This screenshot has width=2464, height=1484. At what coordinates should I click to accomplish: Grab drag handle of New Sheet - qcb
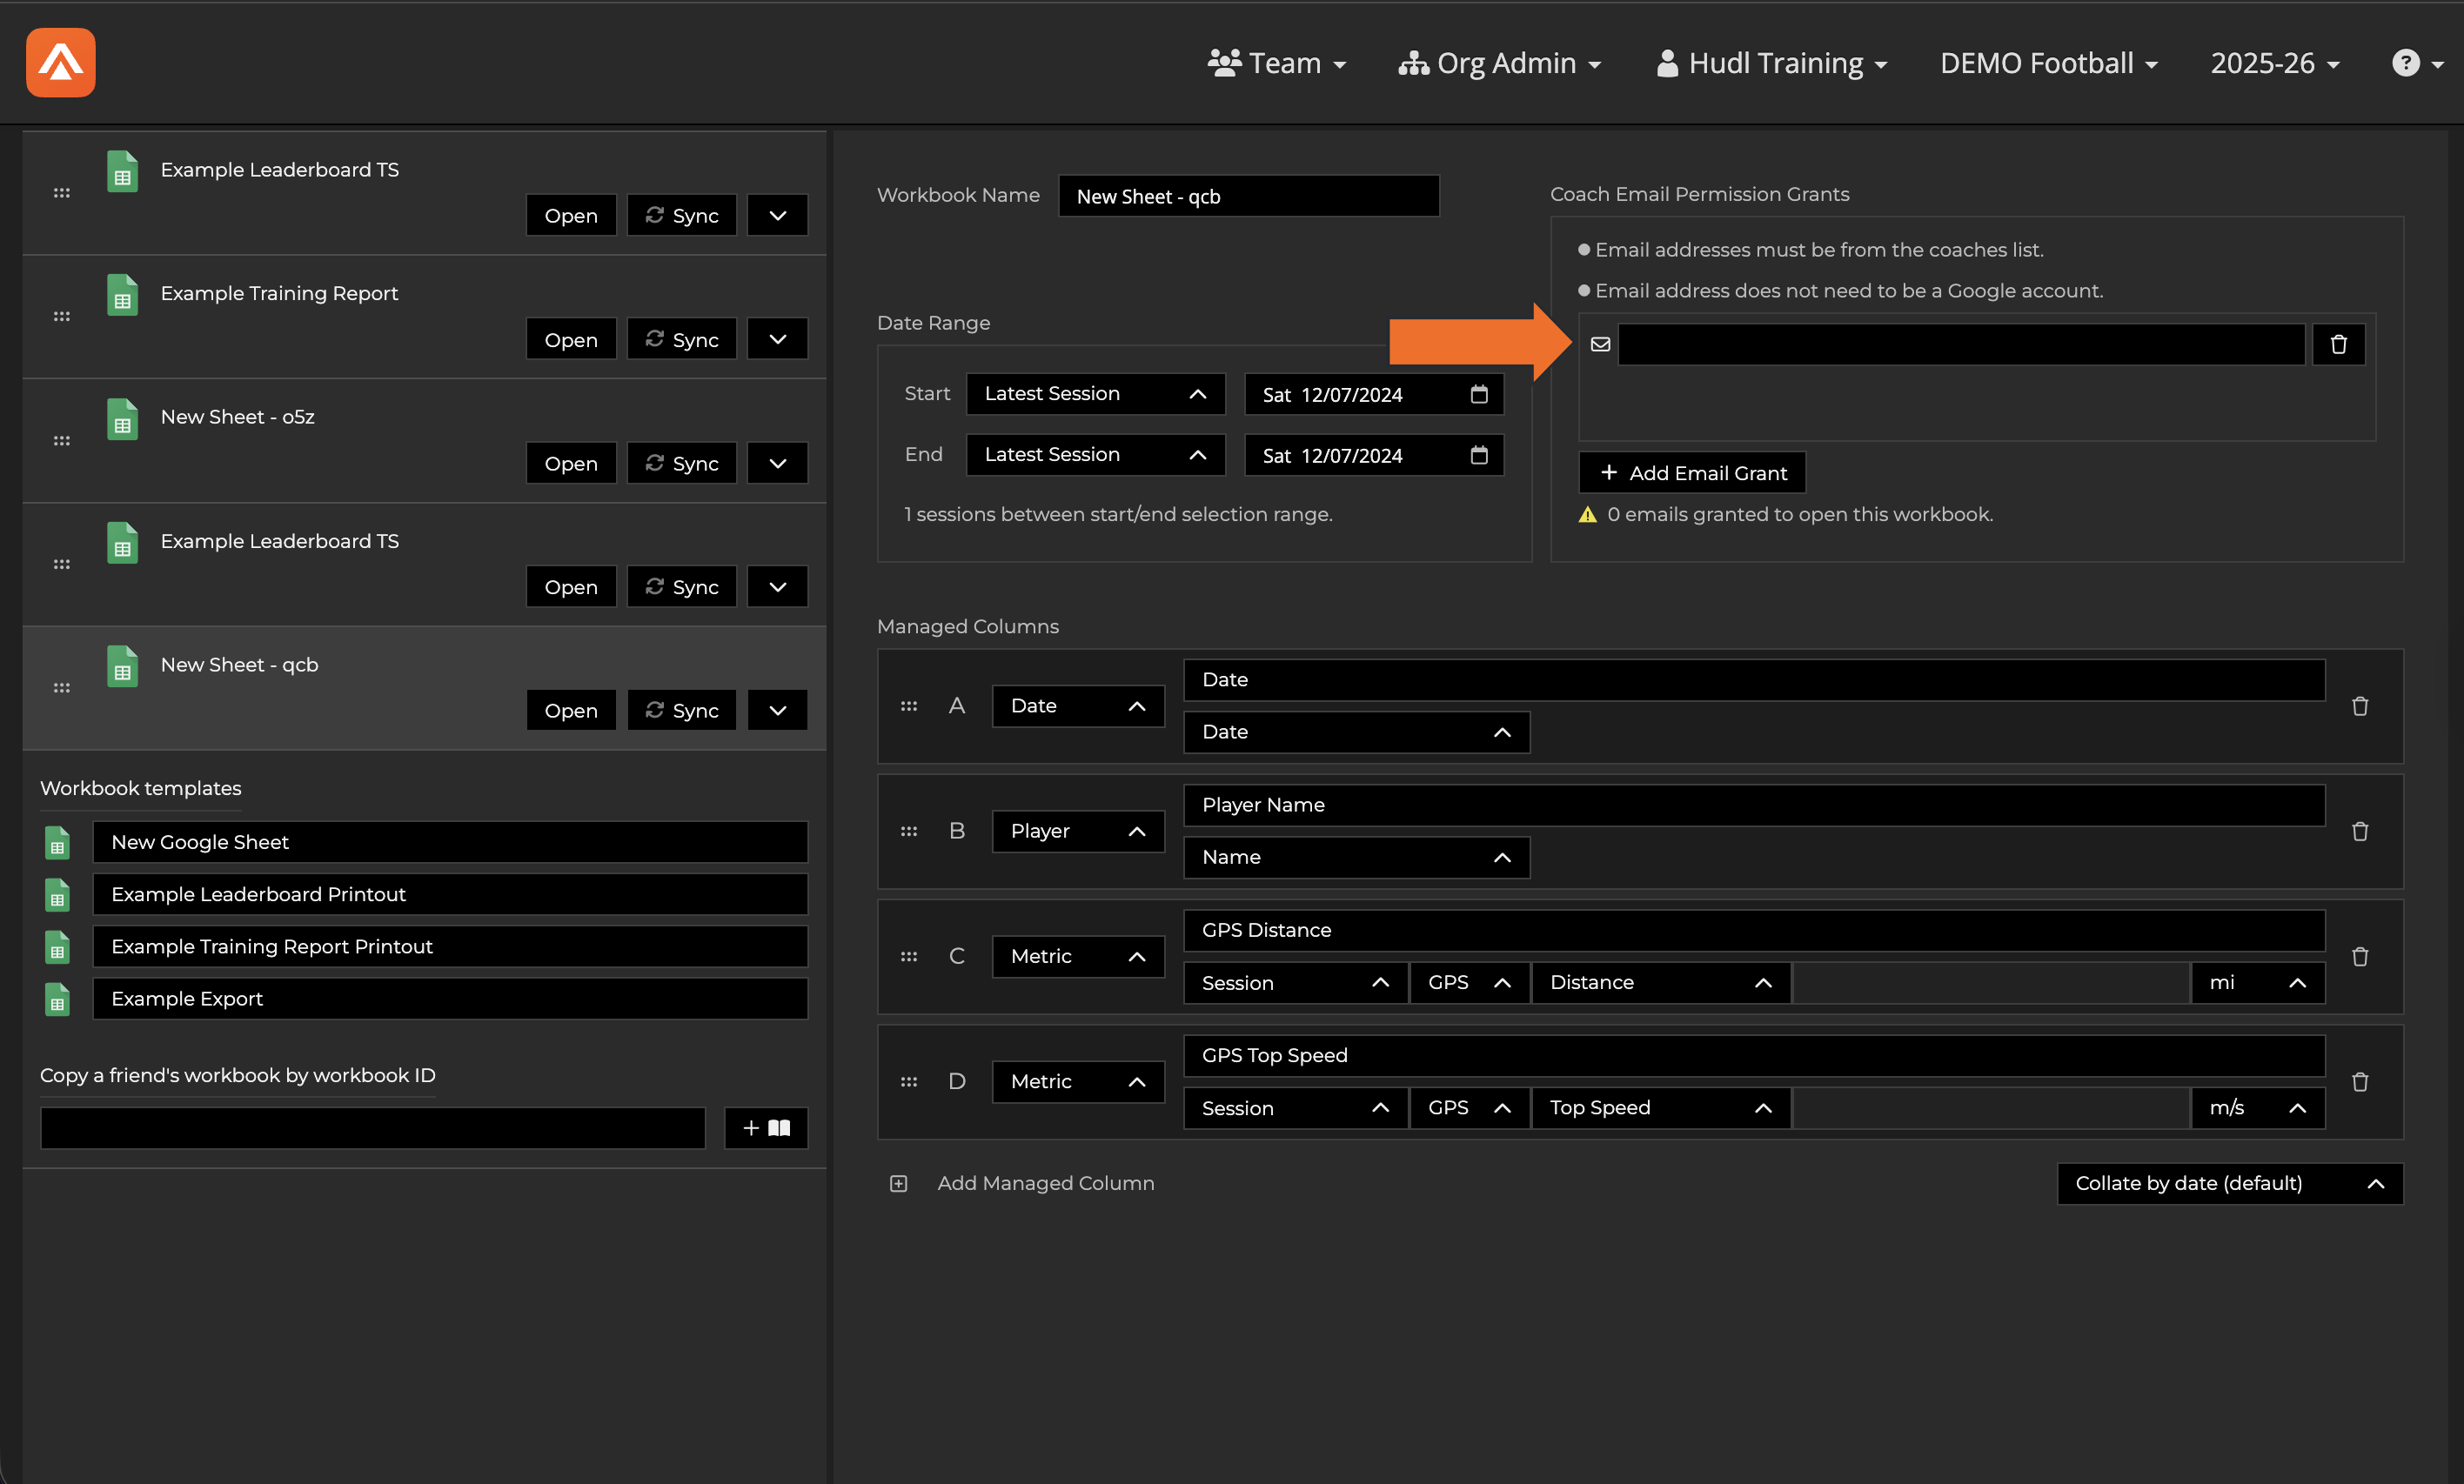[62, 688]
